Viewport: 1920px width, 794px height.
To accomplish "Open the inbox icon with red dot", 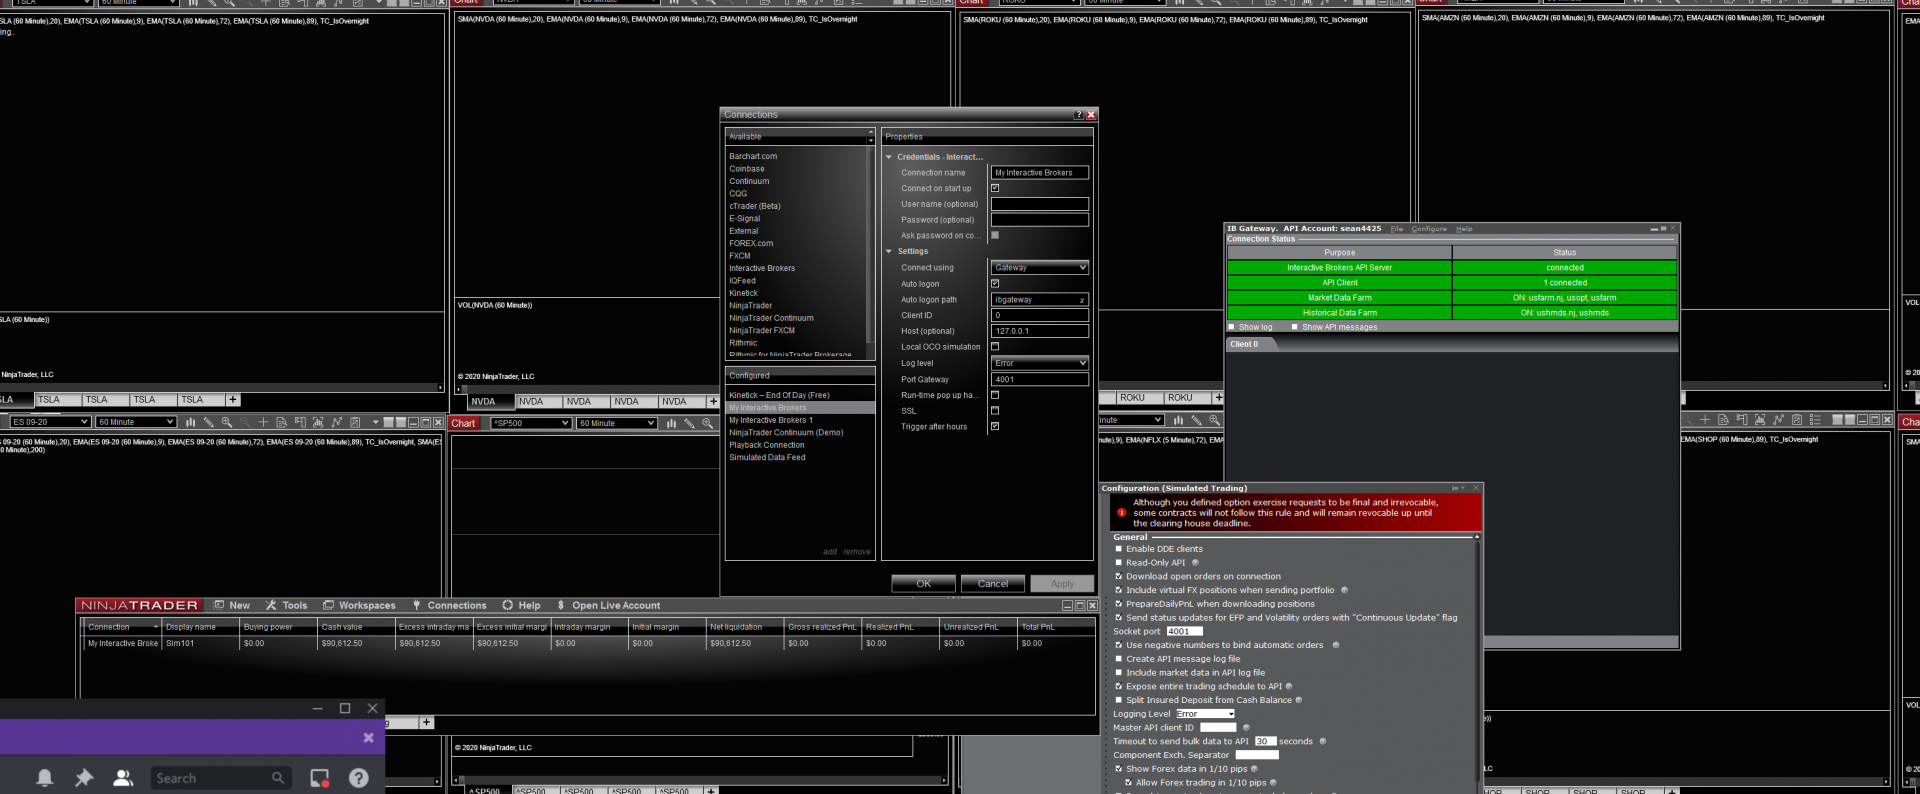I will (320, 778).
